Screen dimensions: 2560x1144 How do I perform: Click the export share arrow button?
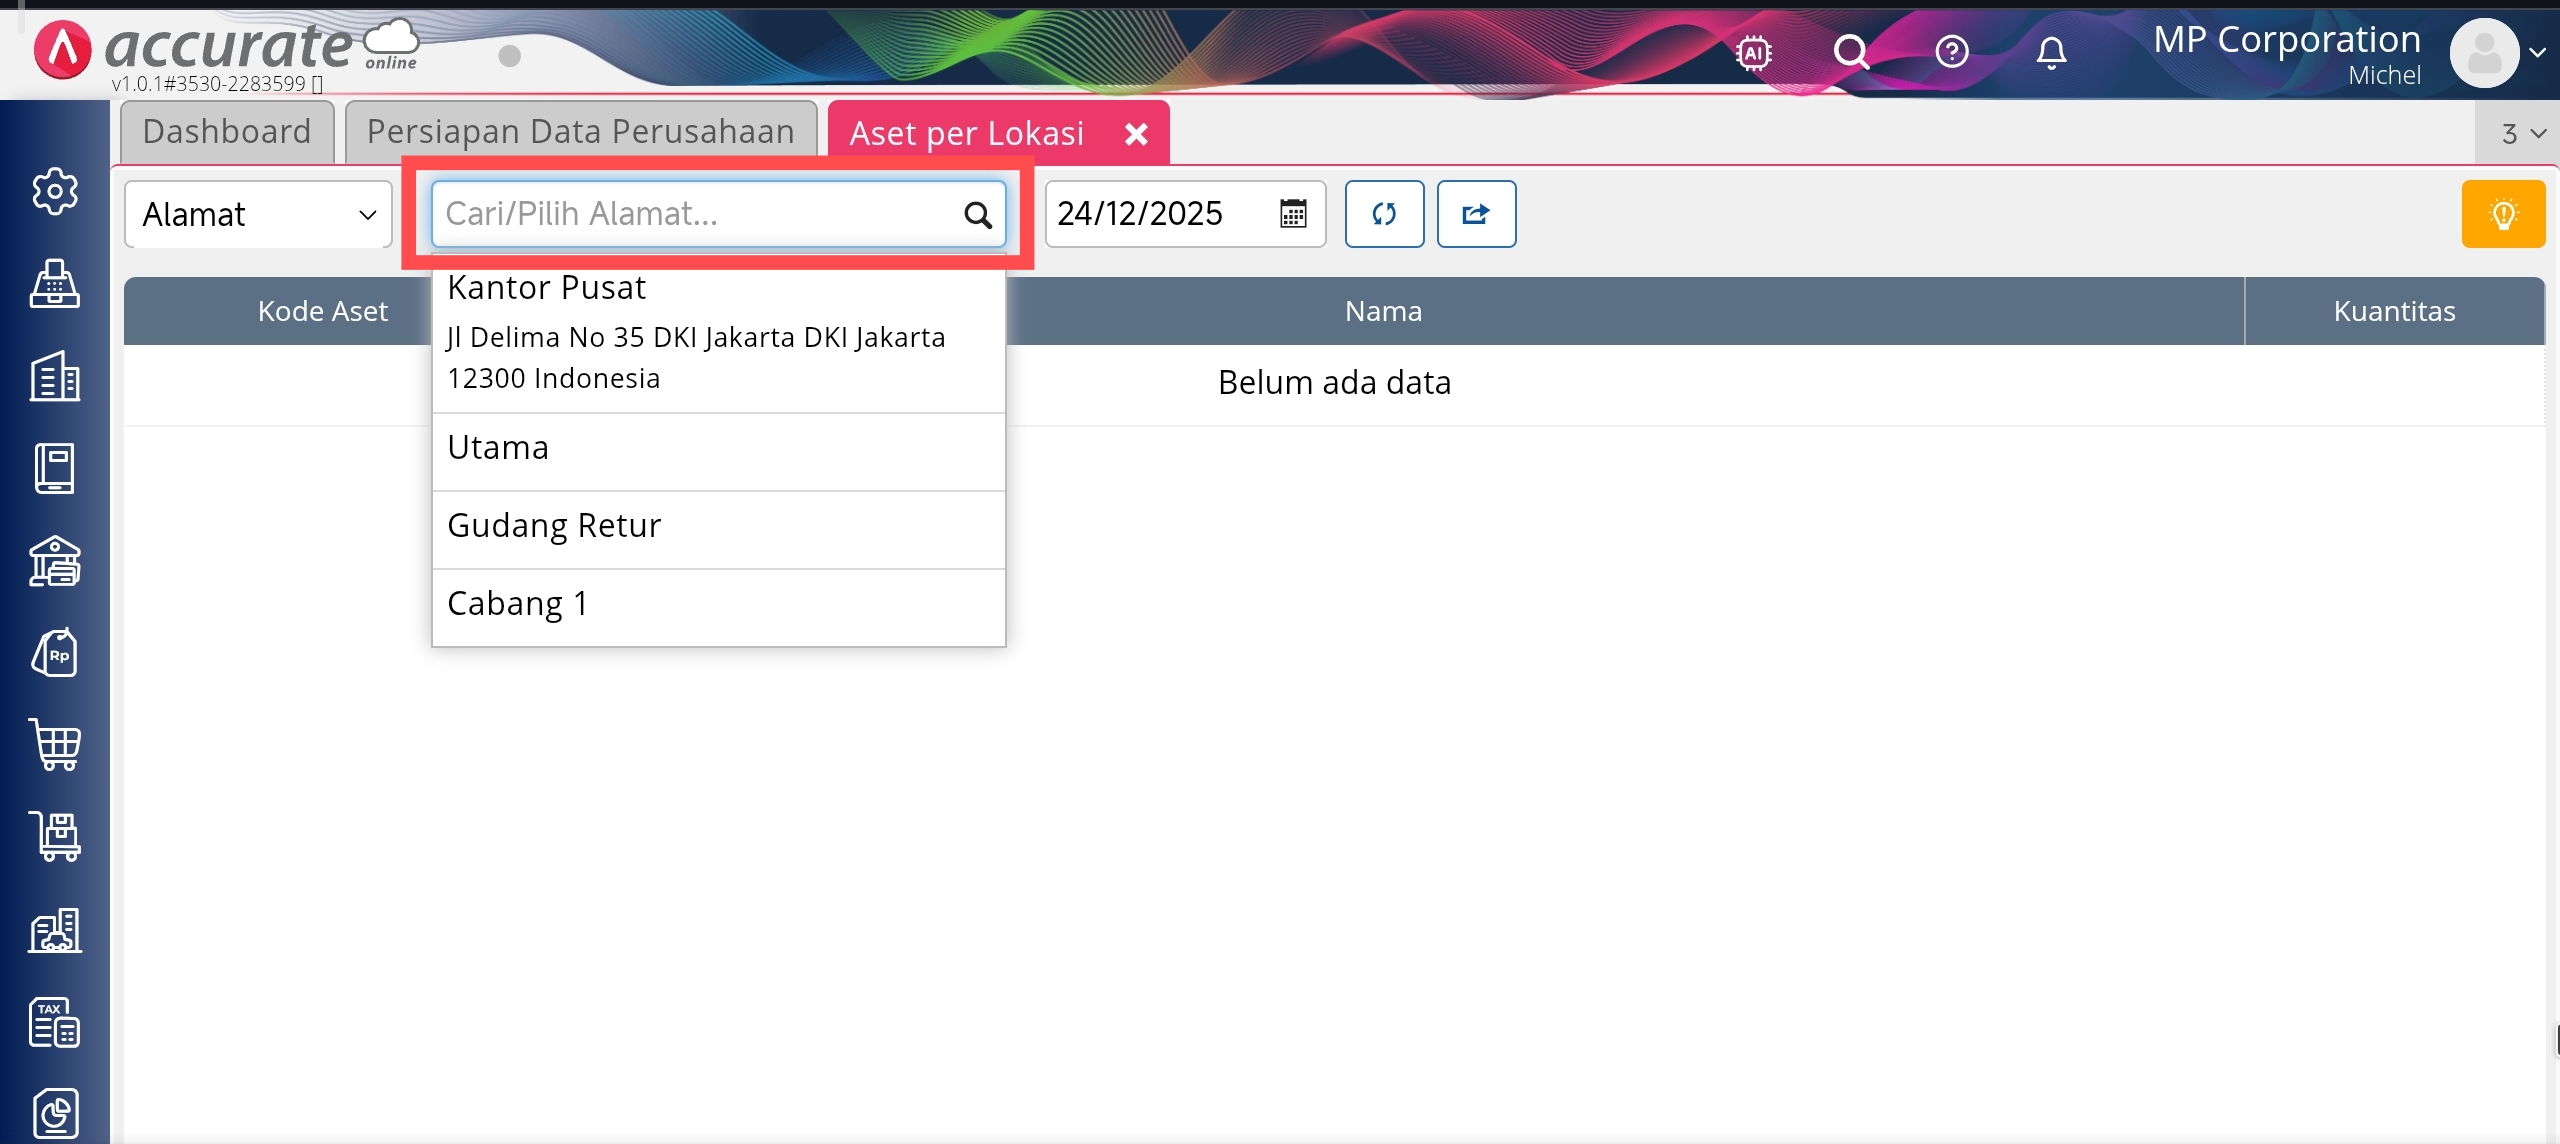pyautogui.click(x=1476, y=214)
